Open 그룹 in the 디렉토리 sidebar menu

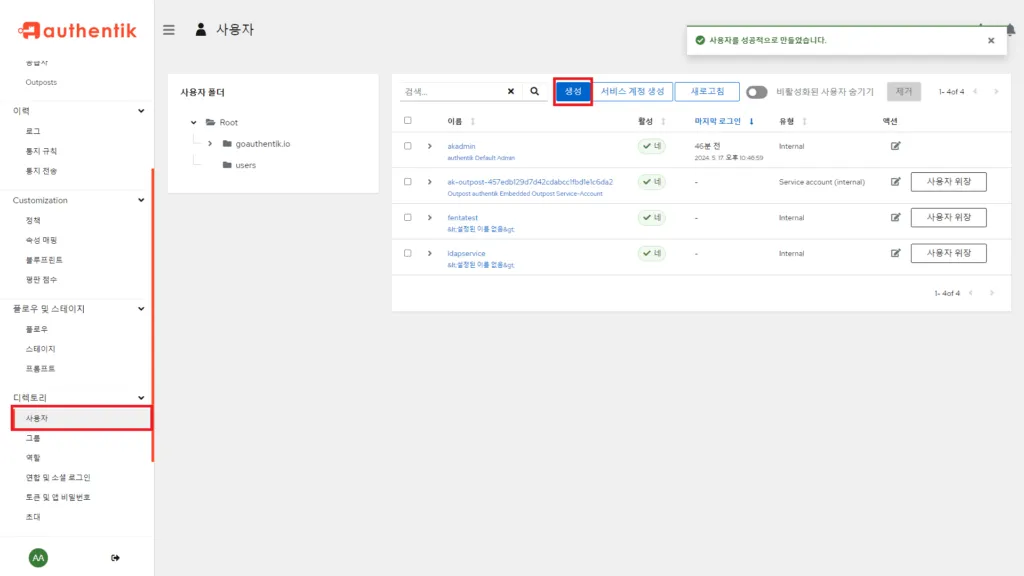(32, 437)
